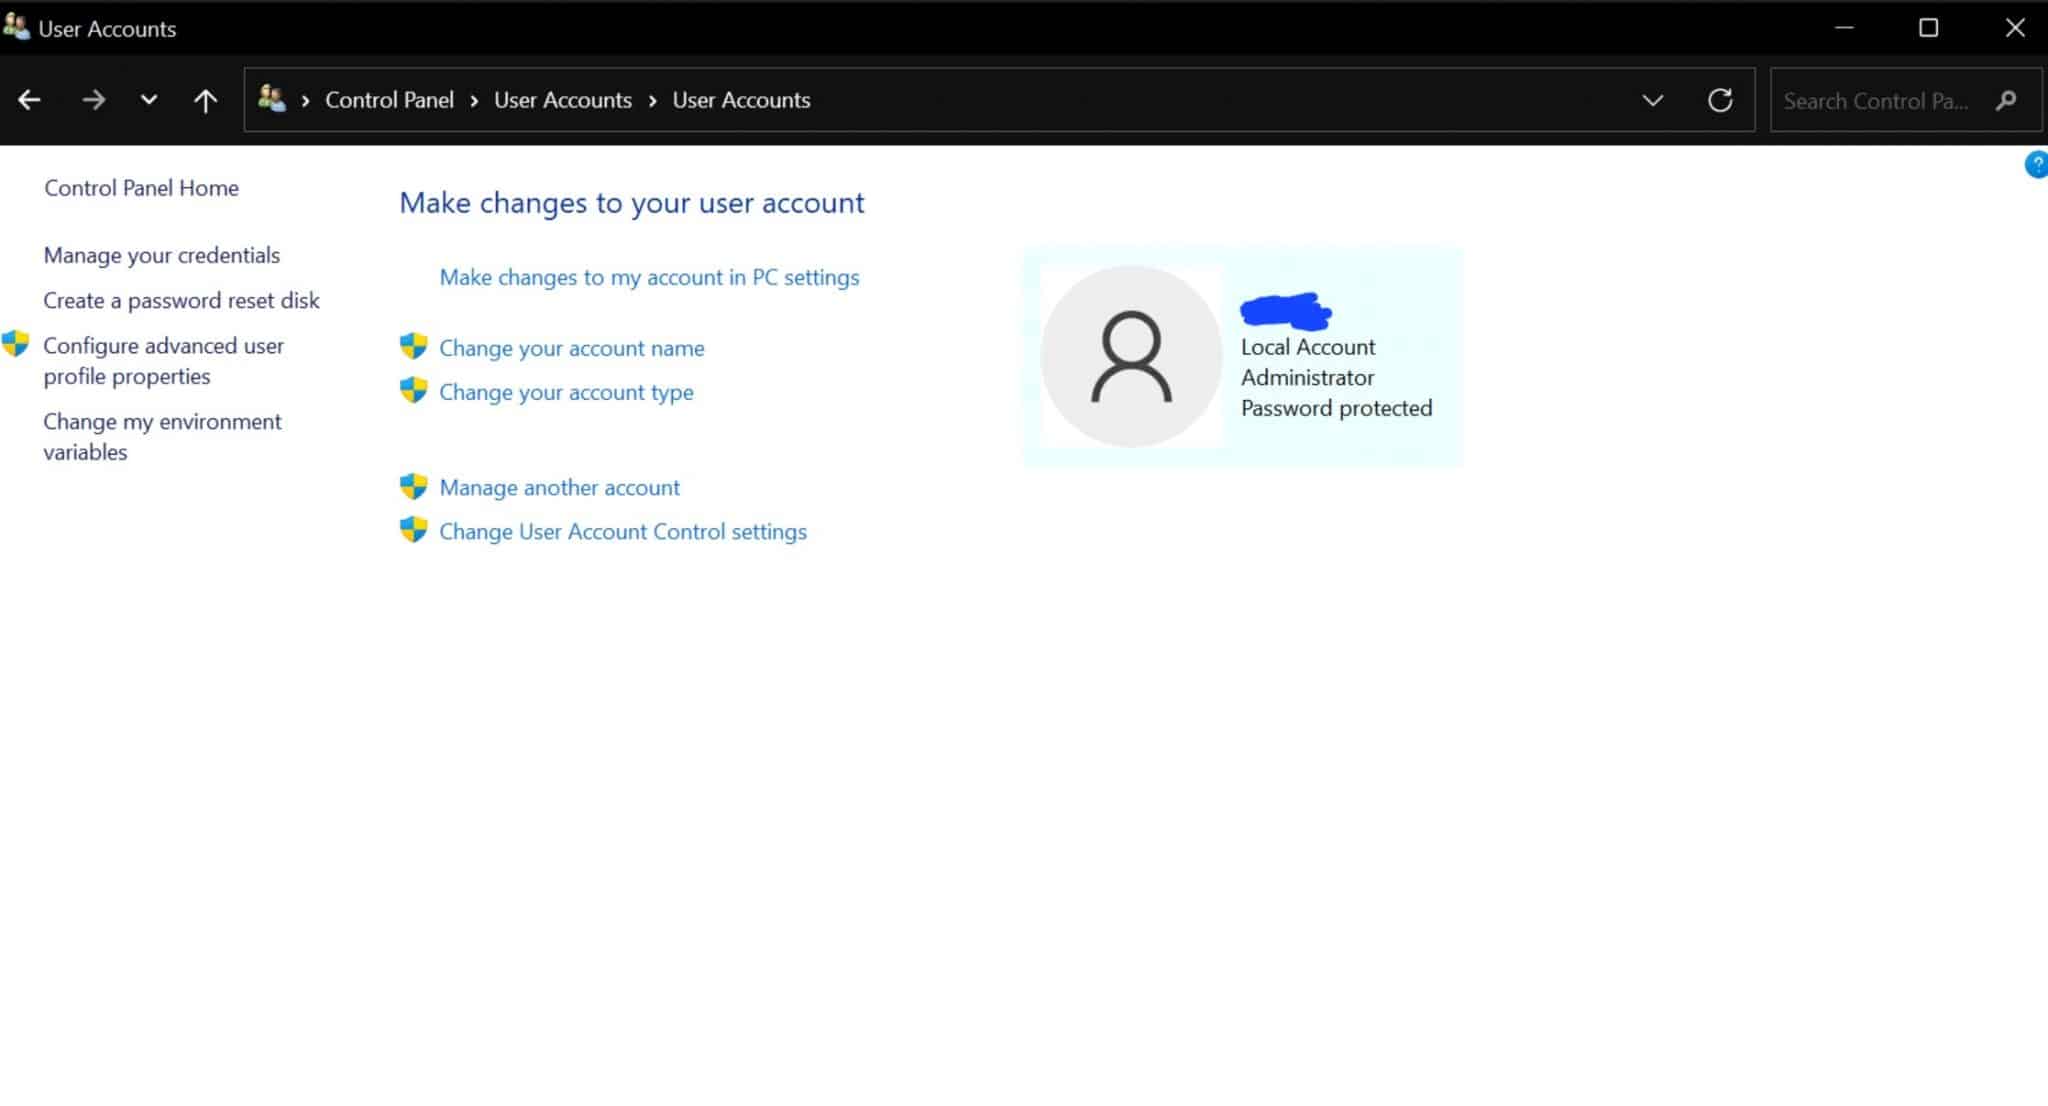Open Manage your credentials in sidebar
This screenshot has height=1106, width=2048.
(161, 255)
